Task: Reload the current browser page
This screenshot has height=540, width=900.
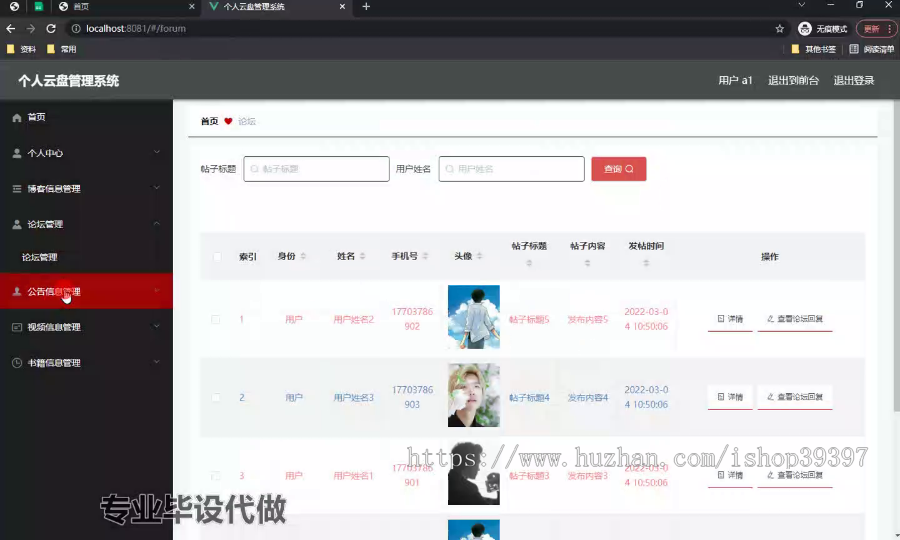Action: tap(51, 29)
